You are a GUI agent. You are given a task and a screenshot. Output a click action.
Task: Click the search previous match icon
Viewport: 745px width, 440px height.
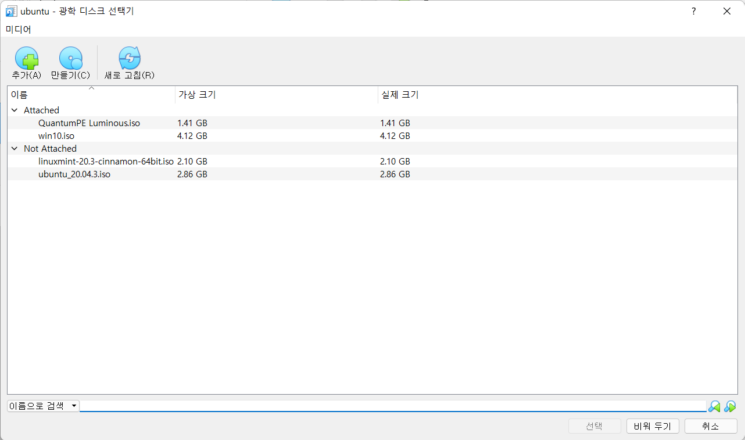click(714, 406)
